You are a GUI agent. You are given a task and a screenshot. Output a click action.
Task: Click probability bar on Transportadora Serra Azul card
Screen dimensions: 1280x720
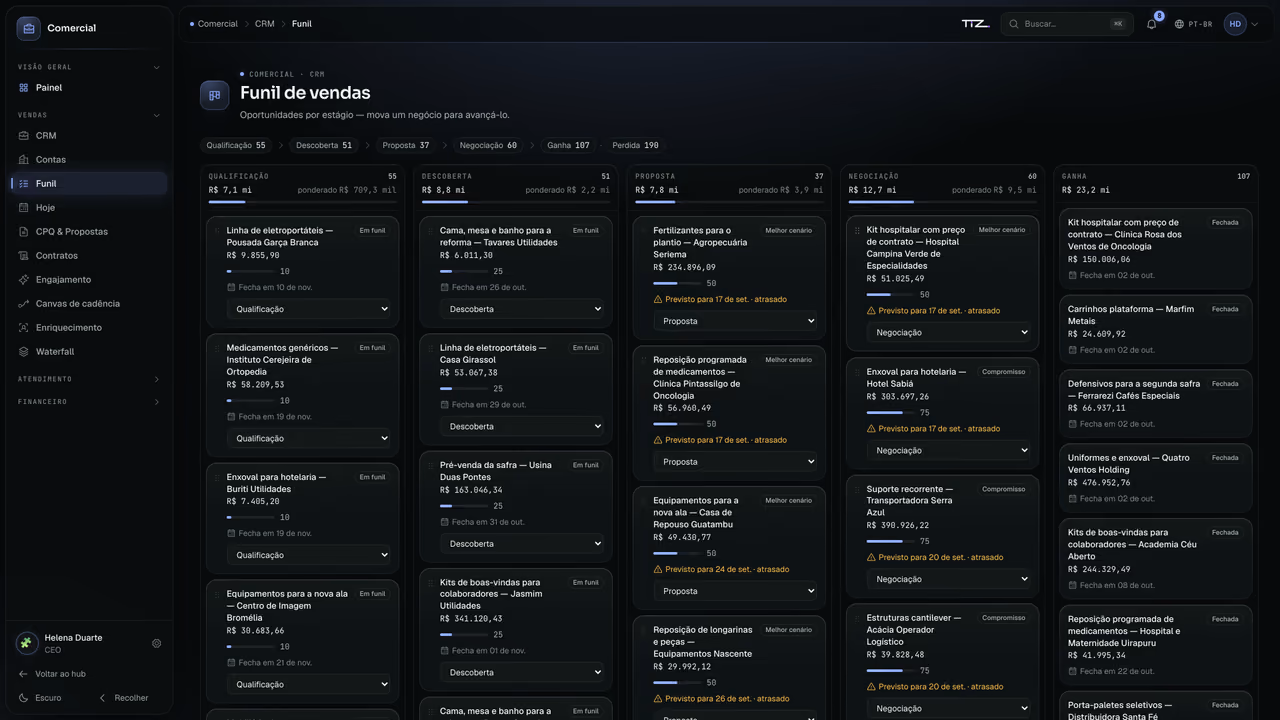pyautogui.click(x=890, y=541)
